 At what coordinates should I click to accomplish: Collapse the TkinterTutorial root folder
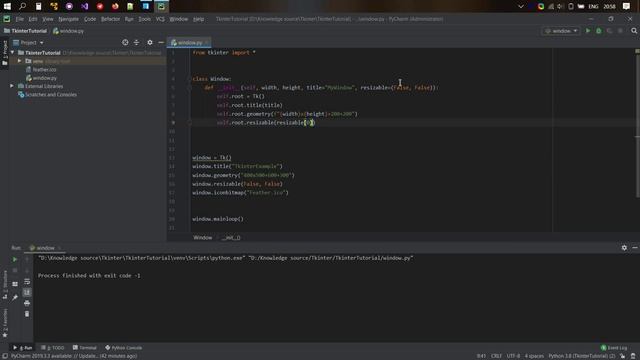tap(13, 53)
